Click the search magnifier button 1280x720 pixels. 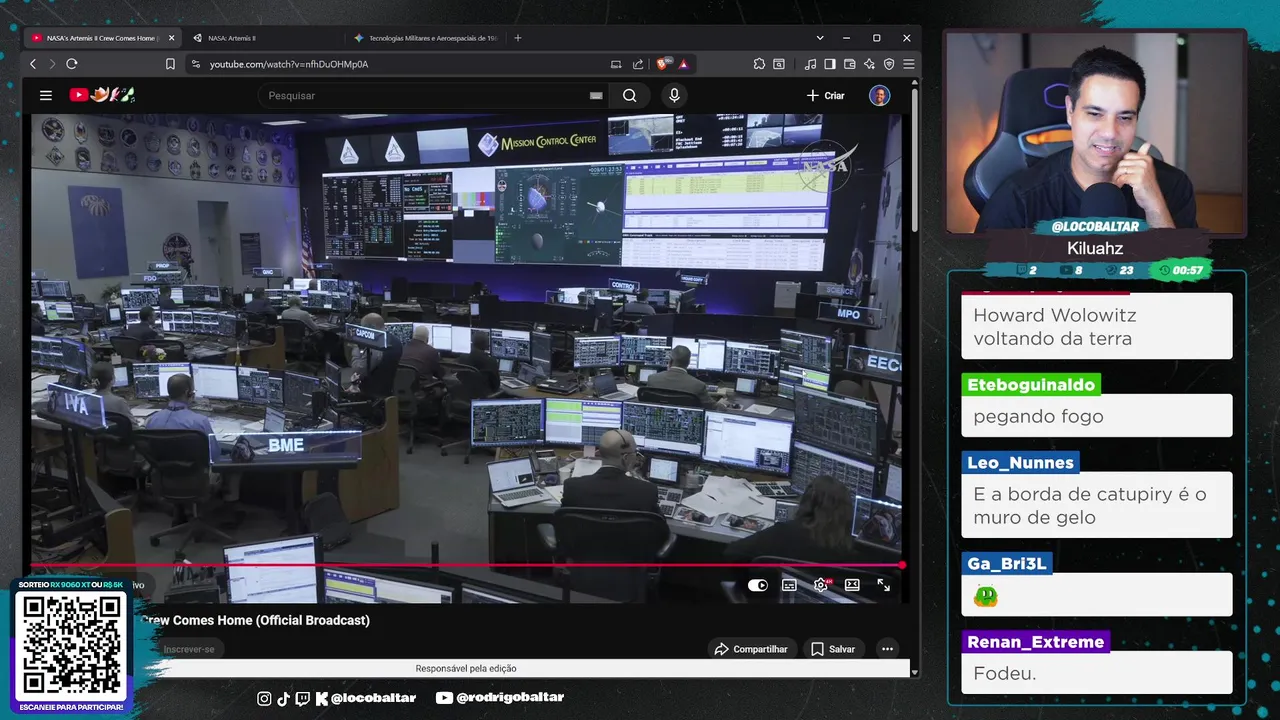point(629,95)
